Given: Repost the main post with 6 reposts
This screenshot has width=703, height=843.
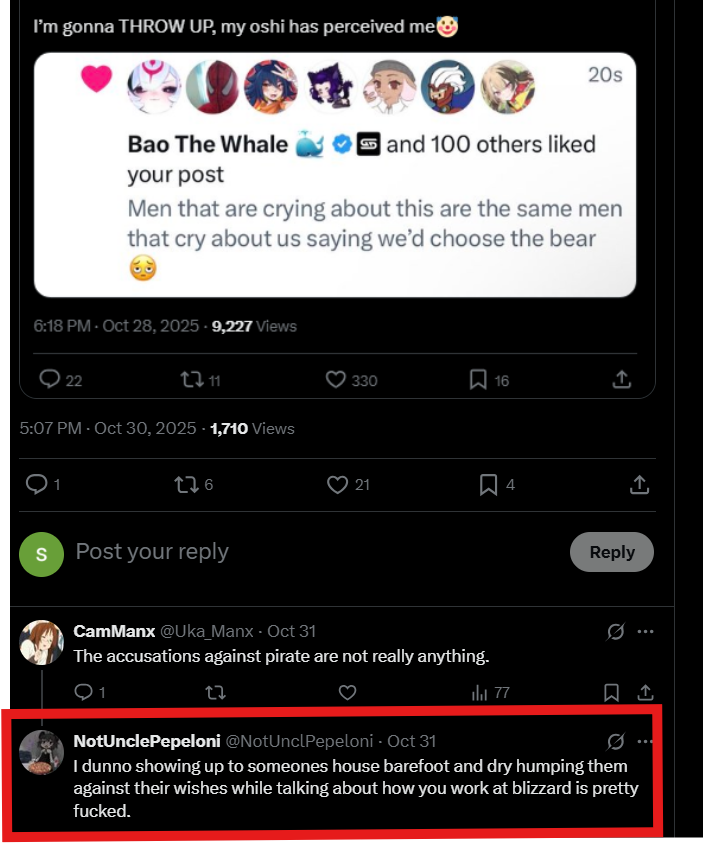Looking at the screenshot, I should point(186,485).
